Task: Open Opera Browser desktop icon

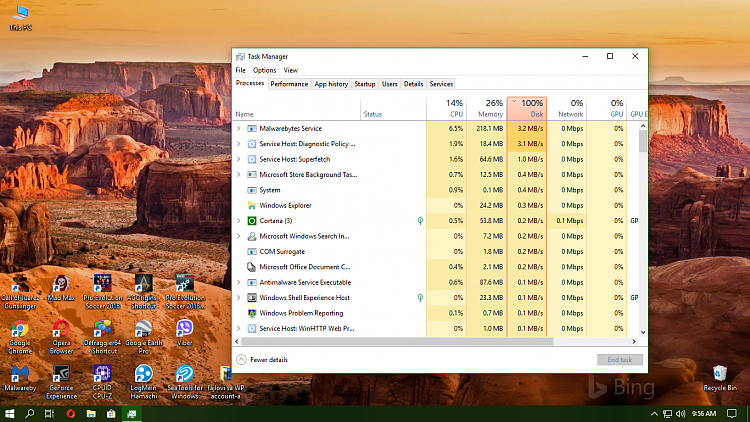Action: pyautogui.click(x=61, y=338)
